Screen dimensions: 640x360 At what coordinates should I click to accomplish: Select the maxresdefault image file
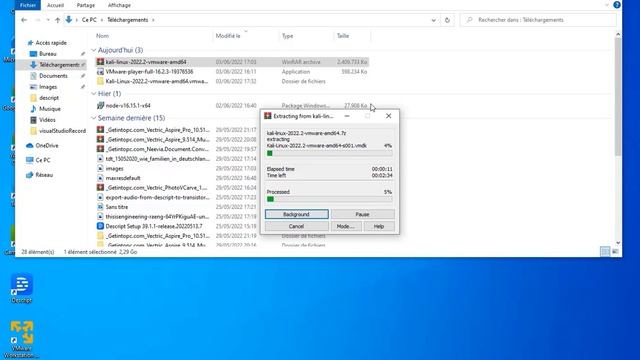(x=123, y=178)
